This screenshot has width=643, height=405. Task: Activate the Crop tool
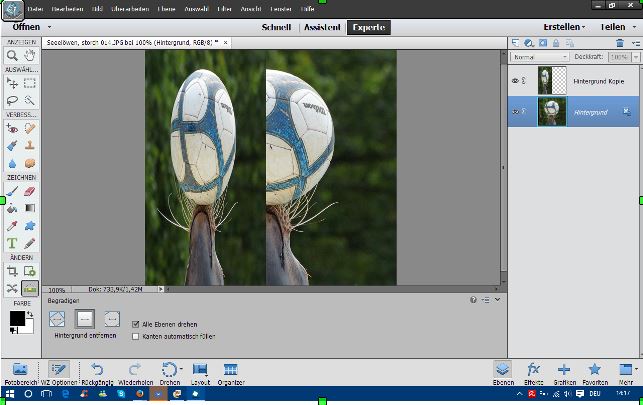tap(12, 271)
